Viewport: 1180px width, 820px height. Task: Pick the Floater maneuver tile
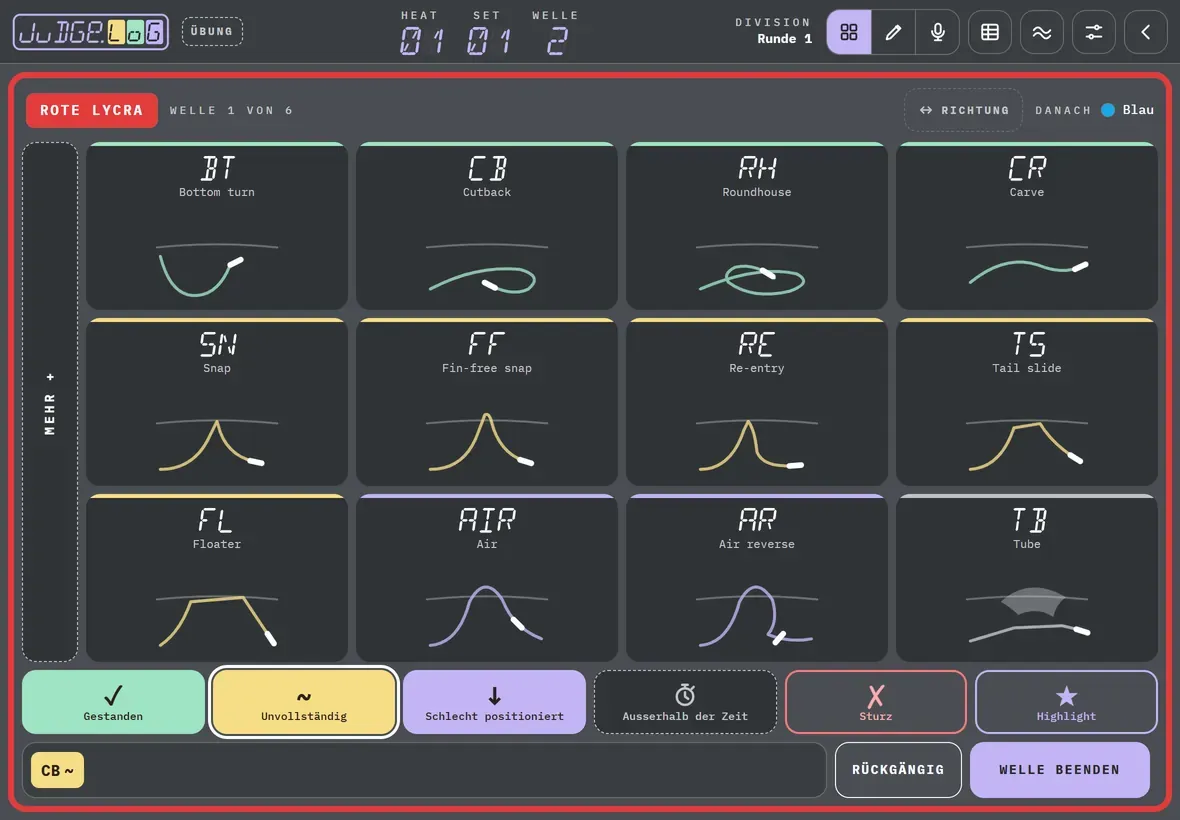point(217,578)
